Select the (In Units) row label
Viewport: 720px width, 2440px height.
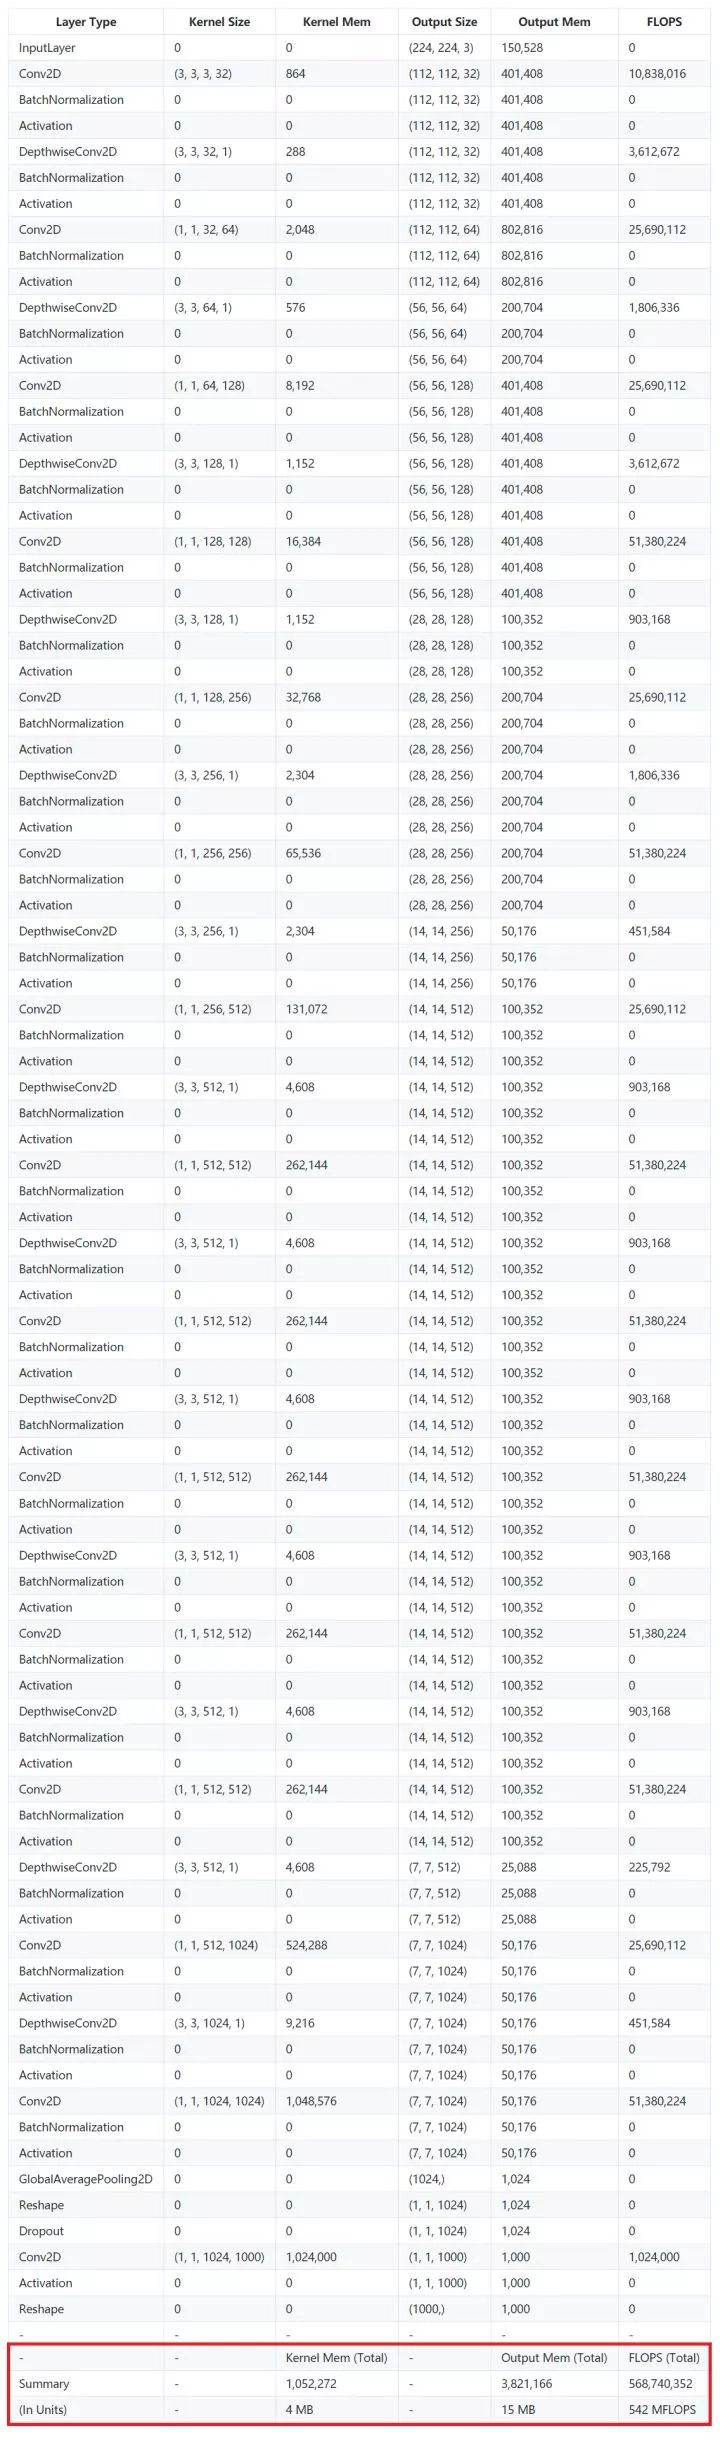43,2409
